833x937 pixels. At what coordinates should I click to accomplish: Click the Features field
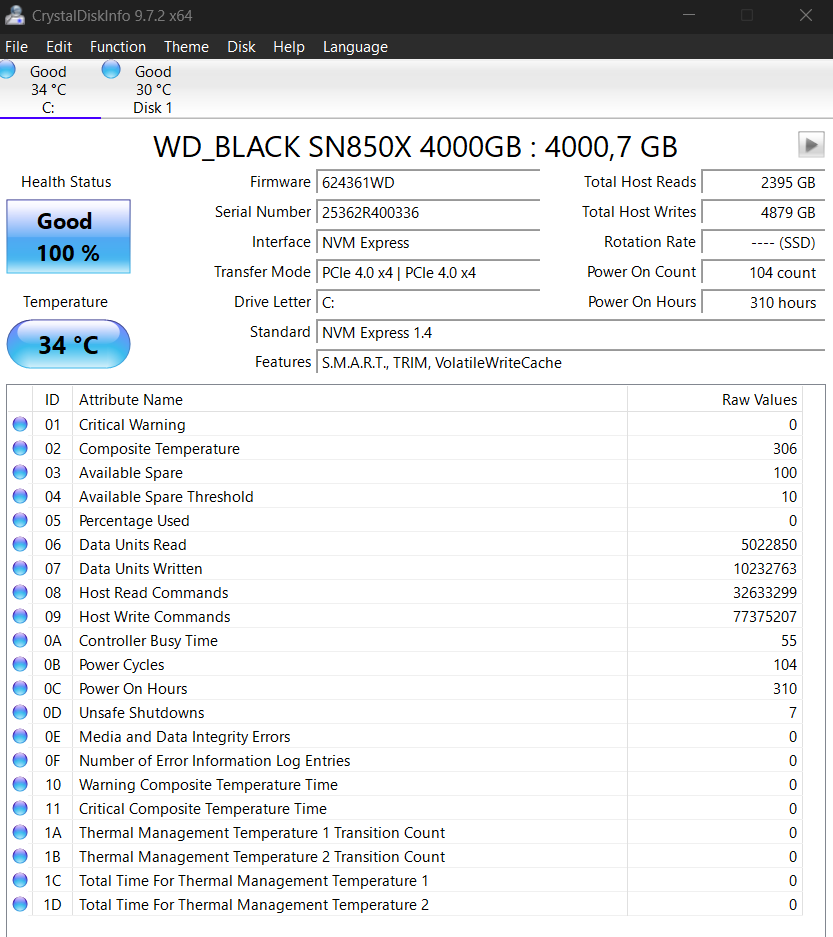(571, 362)
